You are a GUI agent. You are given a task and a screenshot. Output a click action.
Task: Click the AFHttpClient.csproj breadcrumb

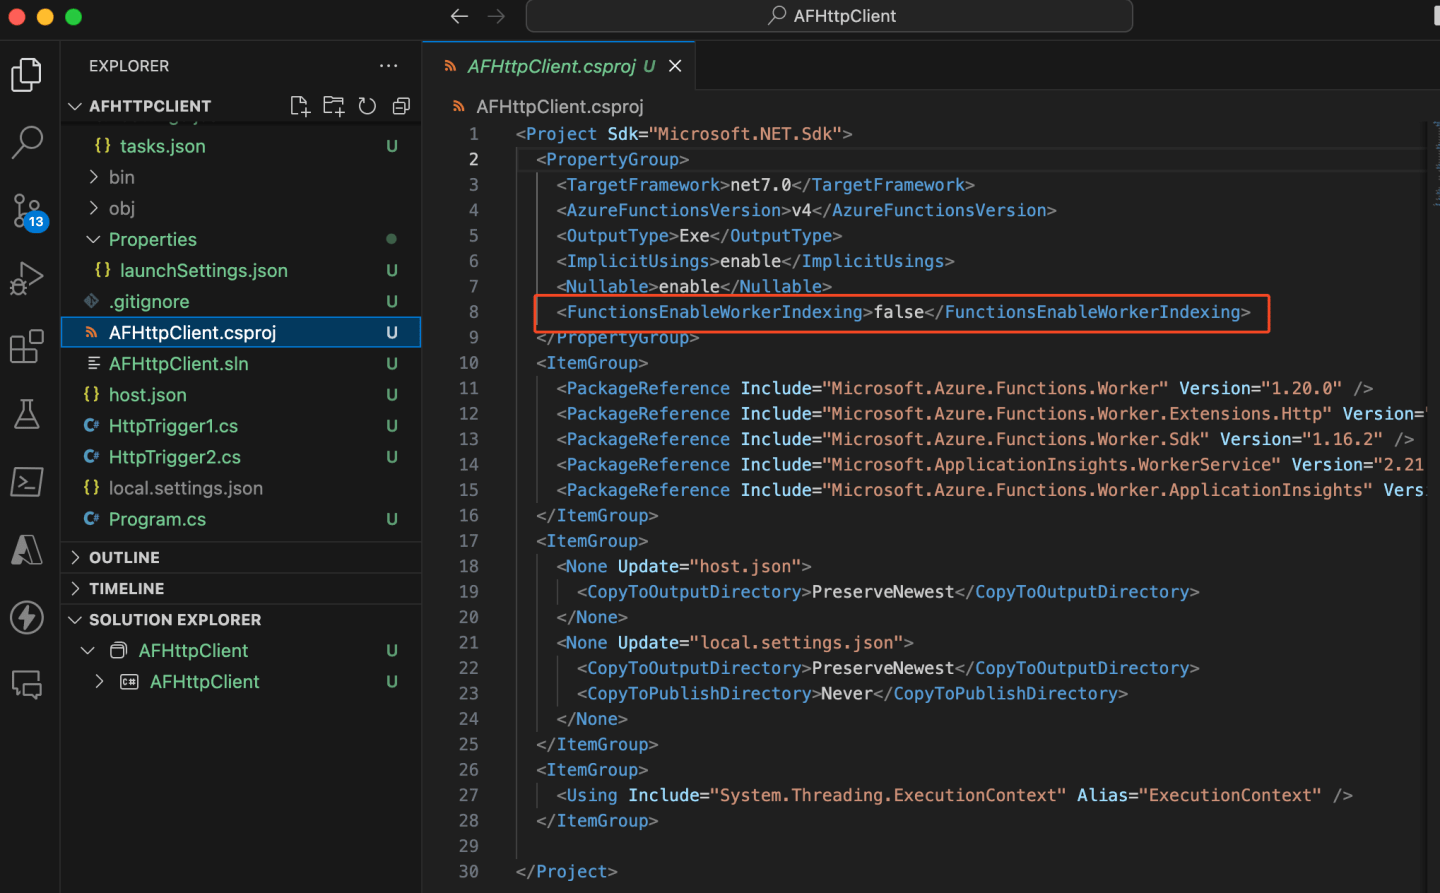click(x=559, y=106)
